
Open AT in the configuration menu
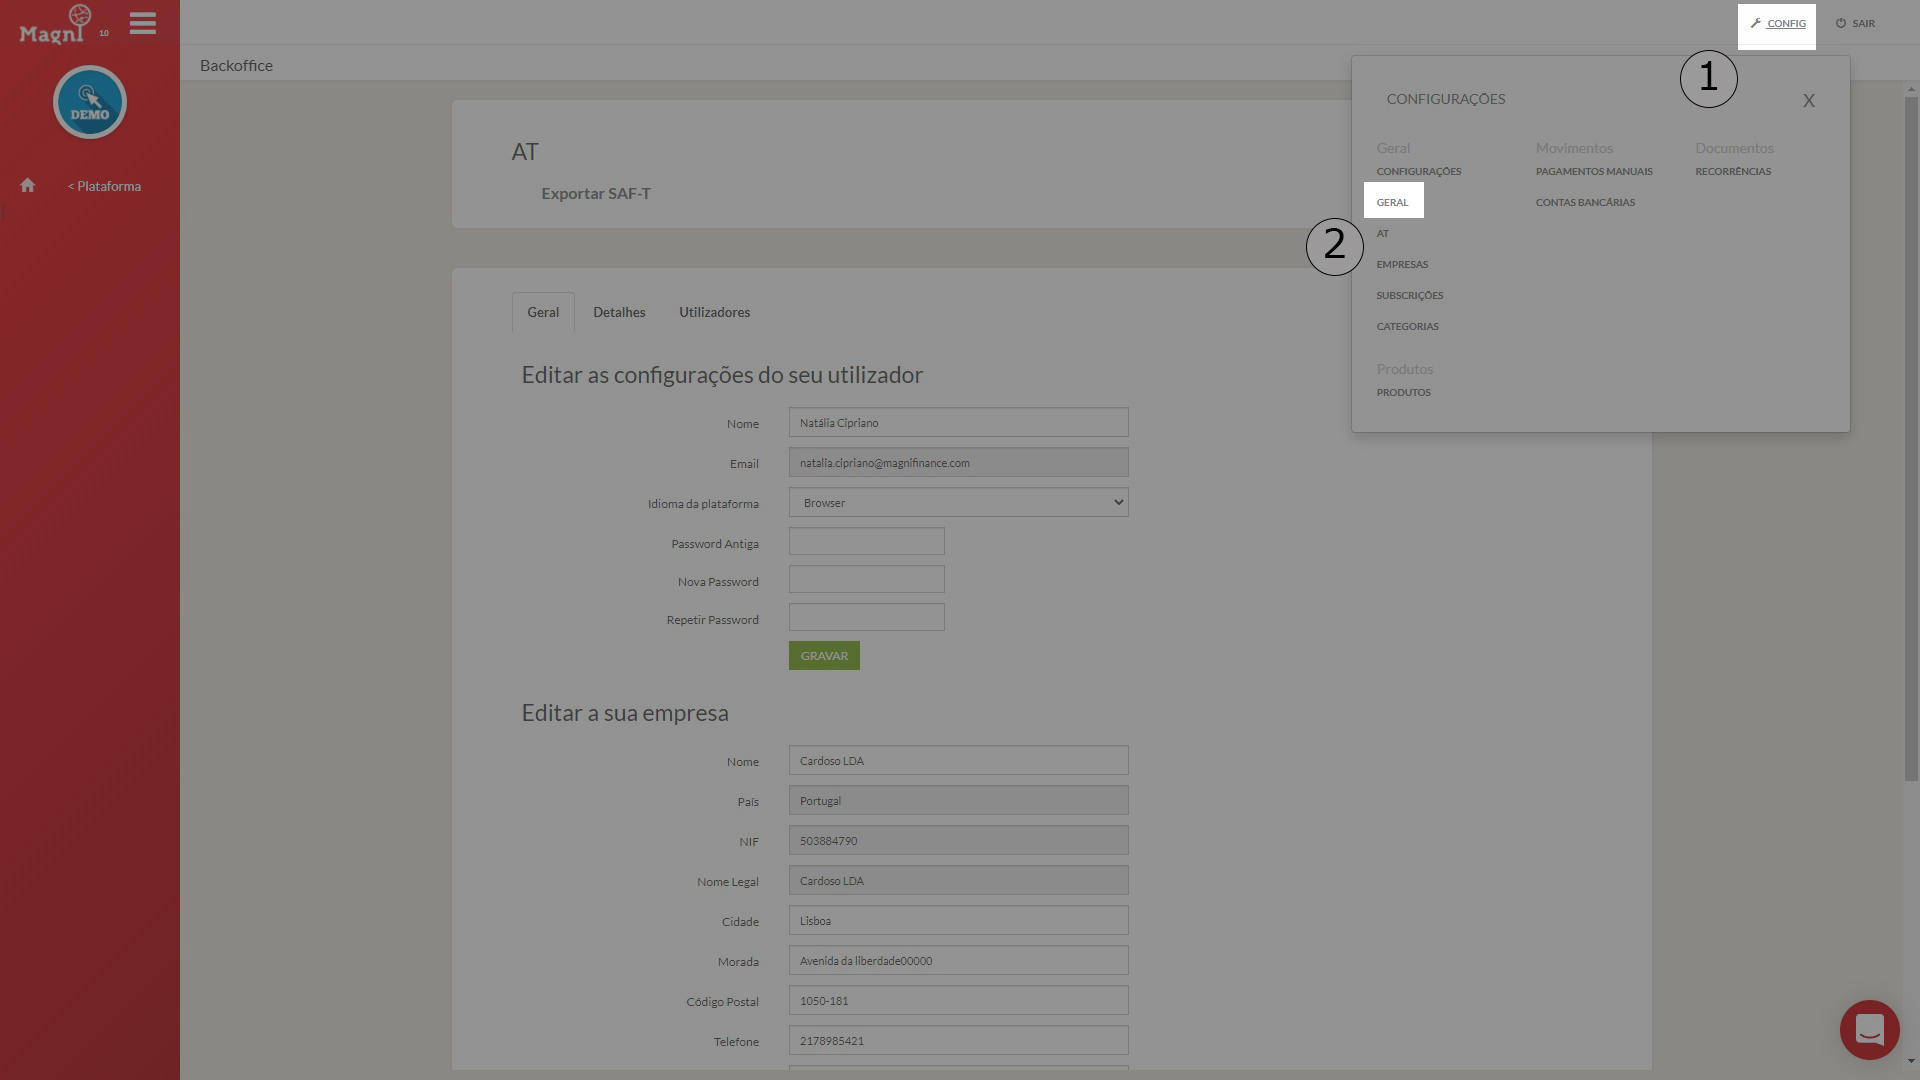[x=1382, y=234]
